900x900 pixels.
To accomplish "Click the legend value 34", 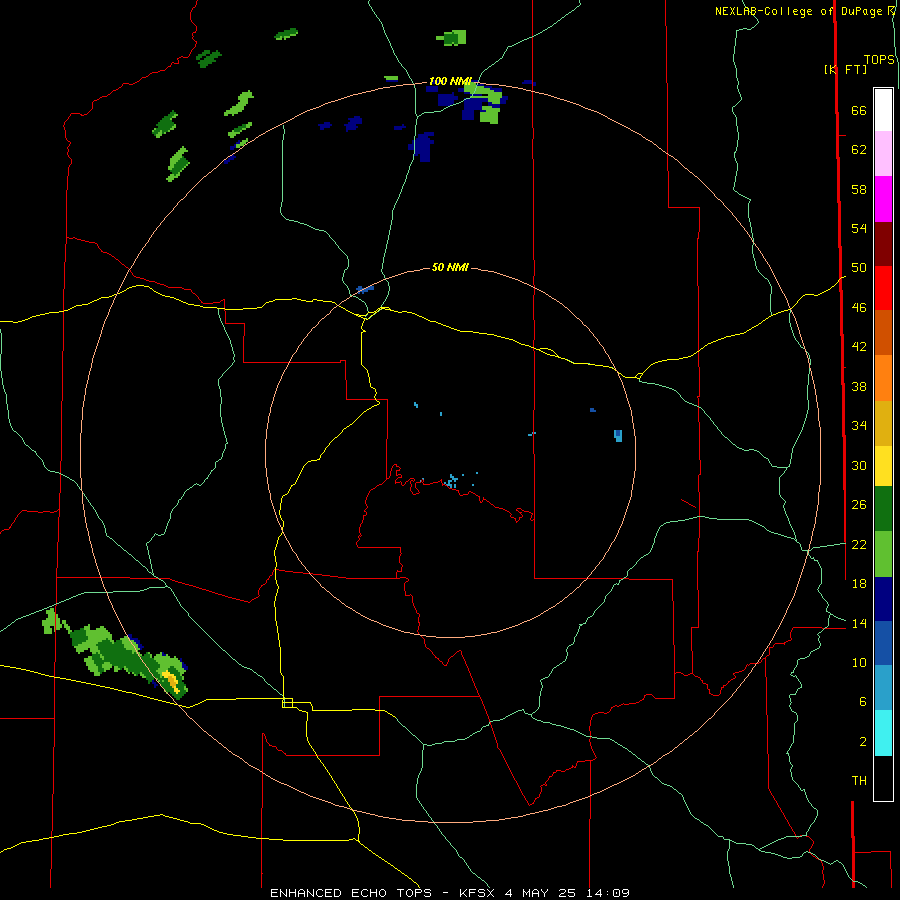I will point(859,425).
